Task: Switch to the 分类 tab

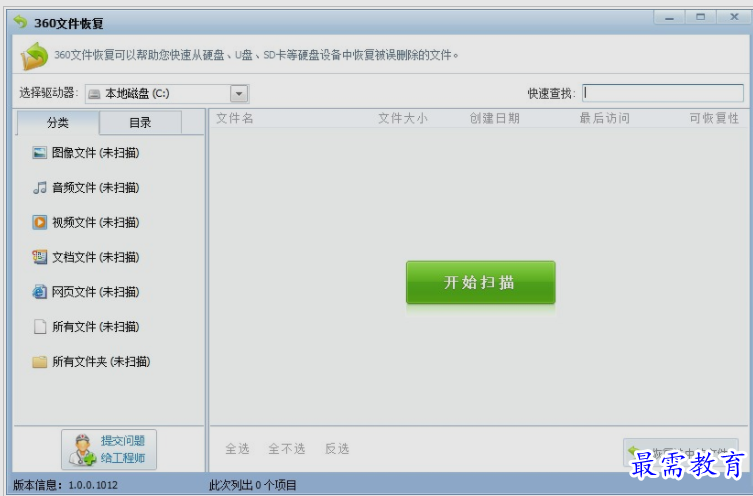Action: [x=58, y=122]
